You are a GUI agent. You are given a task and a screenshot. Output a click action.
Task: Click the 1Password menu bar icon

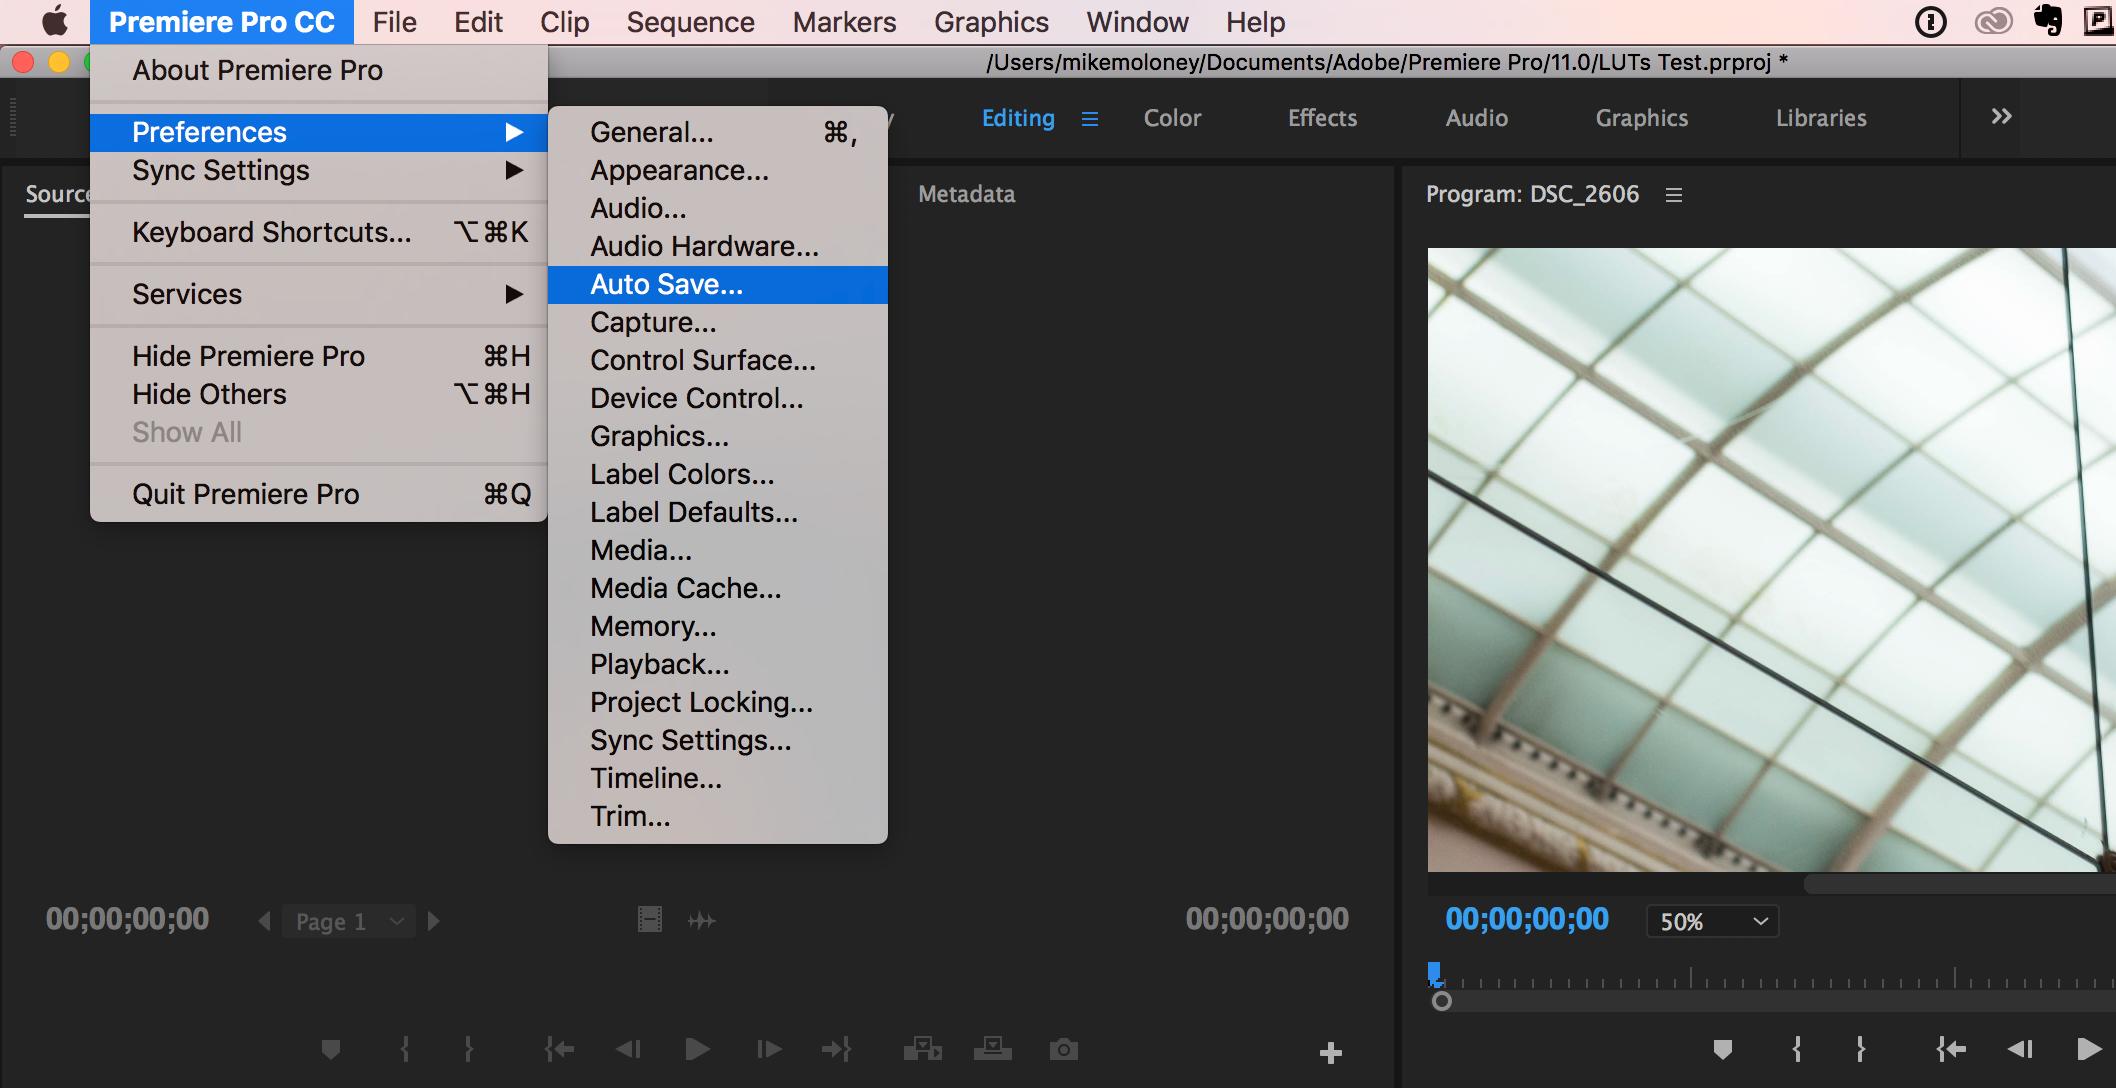pos(1930,21)
